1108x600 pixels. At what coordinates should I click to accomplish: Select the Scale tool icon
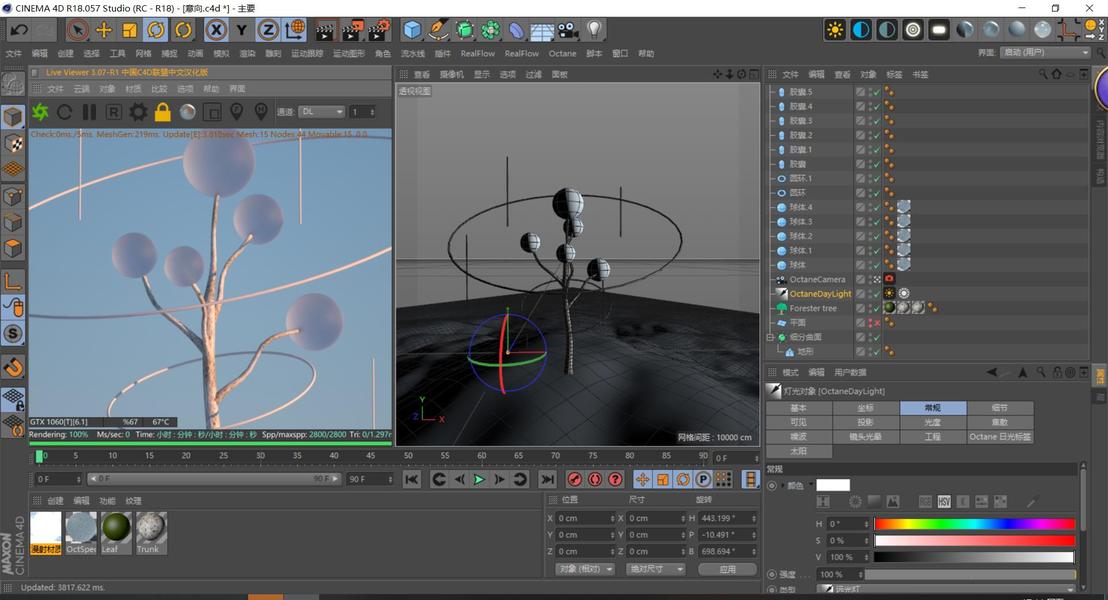tap(129, 30)
